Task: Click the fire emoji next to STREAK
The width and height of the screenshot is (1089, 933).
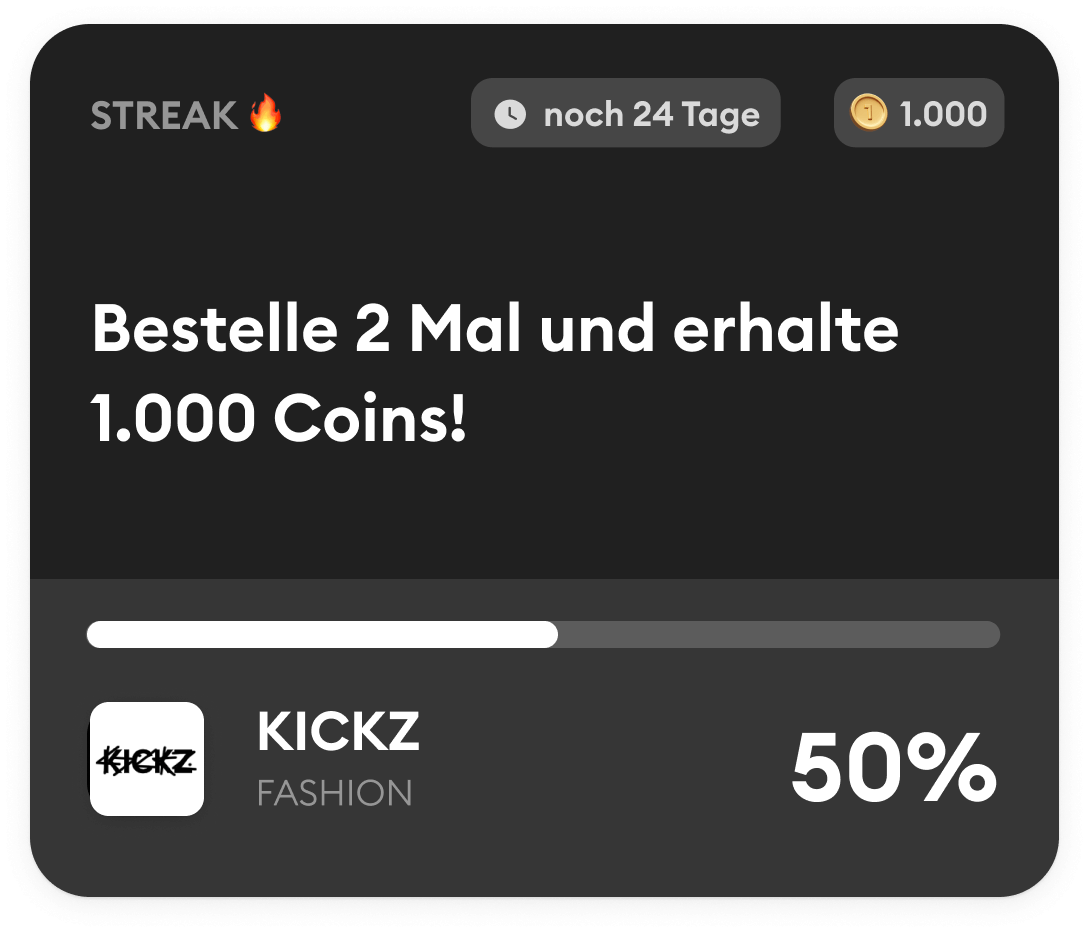Action: click(x=265, y=113)
